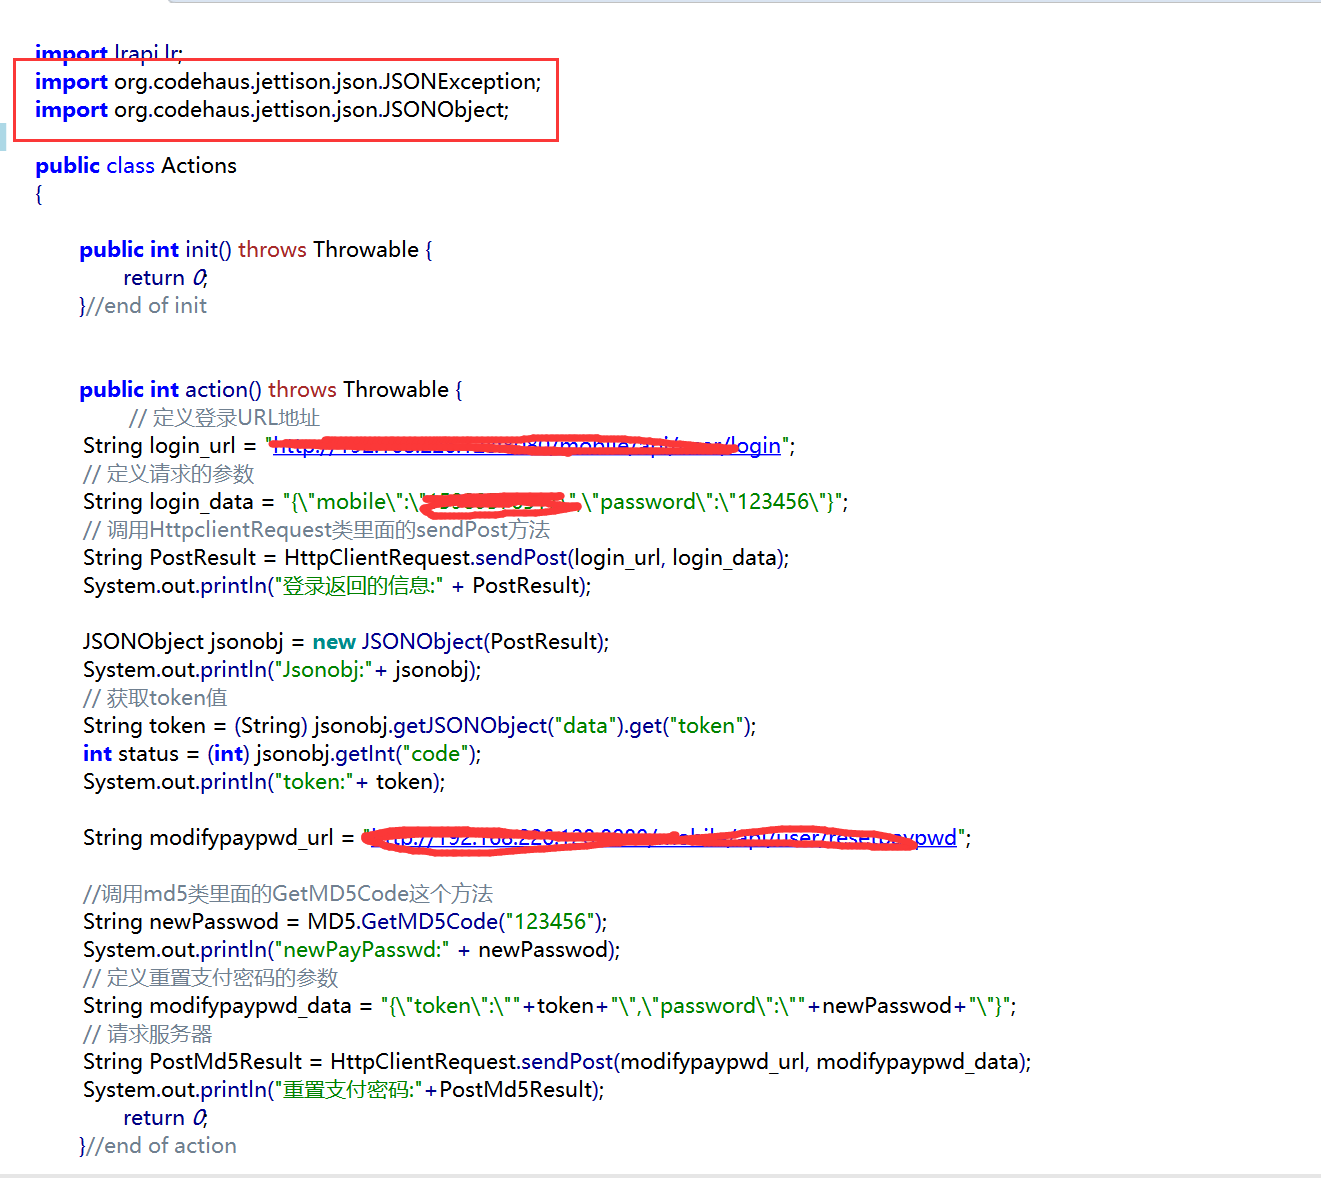This screenshot has height=1178, width=1321.
Task: Place cursor on 'public class Actions' line
Action: [x=136, y=166]
